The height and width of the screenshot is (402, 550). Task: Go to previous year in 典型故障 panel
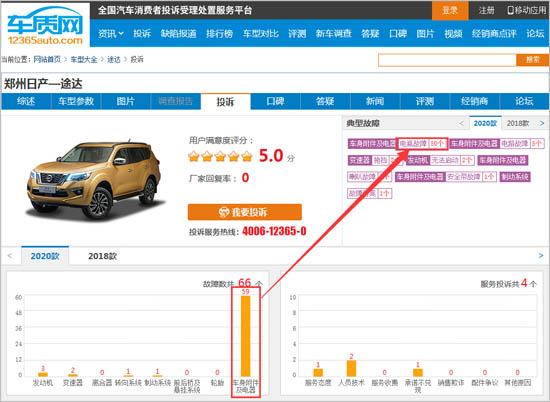click(461, 123)
